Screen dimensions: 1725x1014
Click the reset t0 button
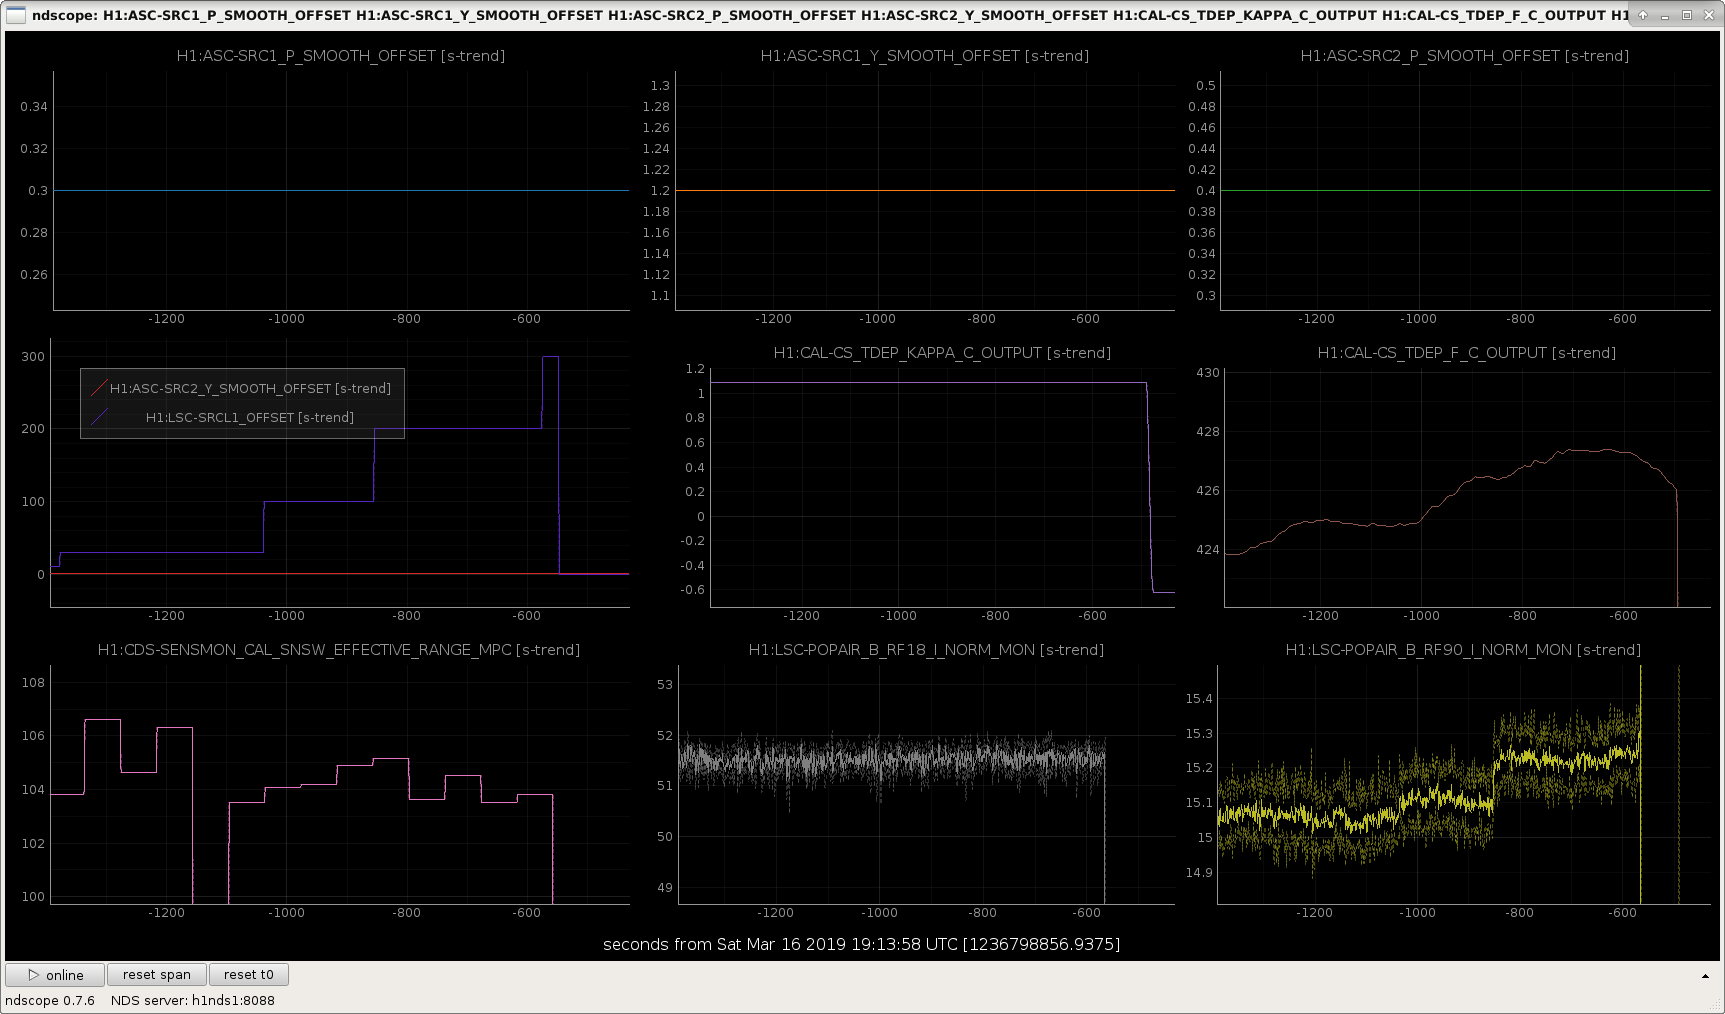click(249, 975)
